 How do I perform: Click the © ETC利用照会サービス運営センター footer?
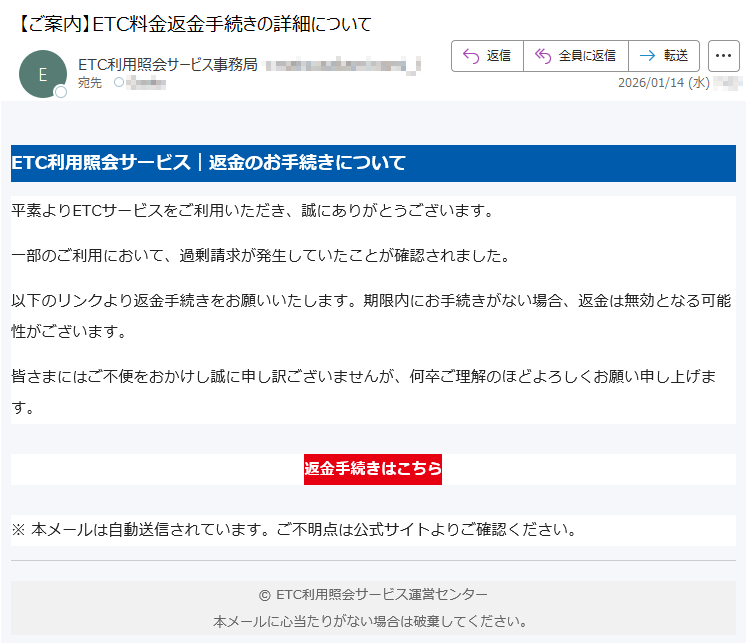pyautogui.click(x=373, y=594)
